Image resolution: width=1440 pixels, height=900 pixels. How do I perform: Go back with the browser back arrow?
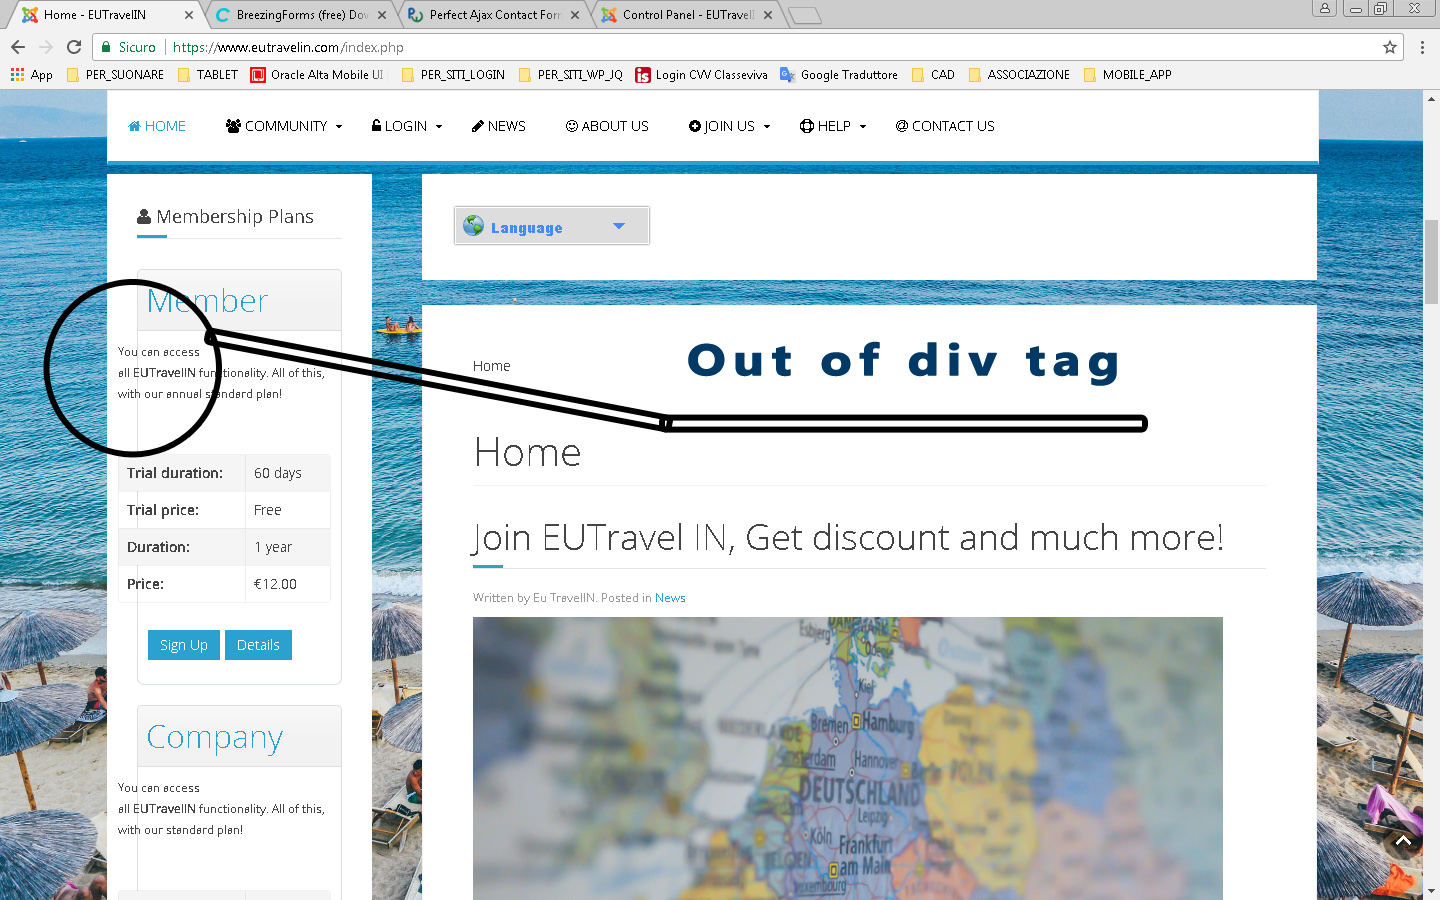17,47
